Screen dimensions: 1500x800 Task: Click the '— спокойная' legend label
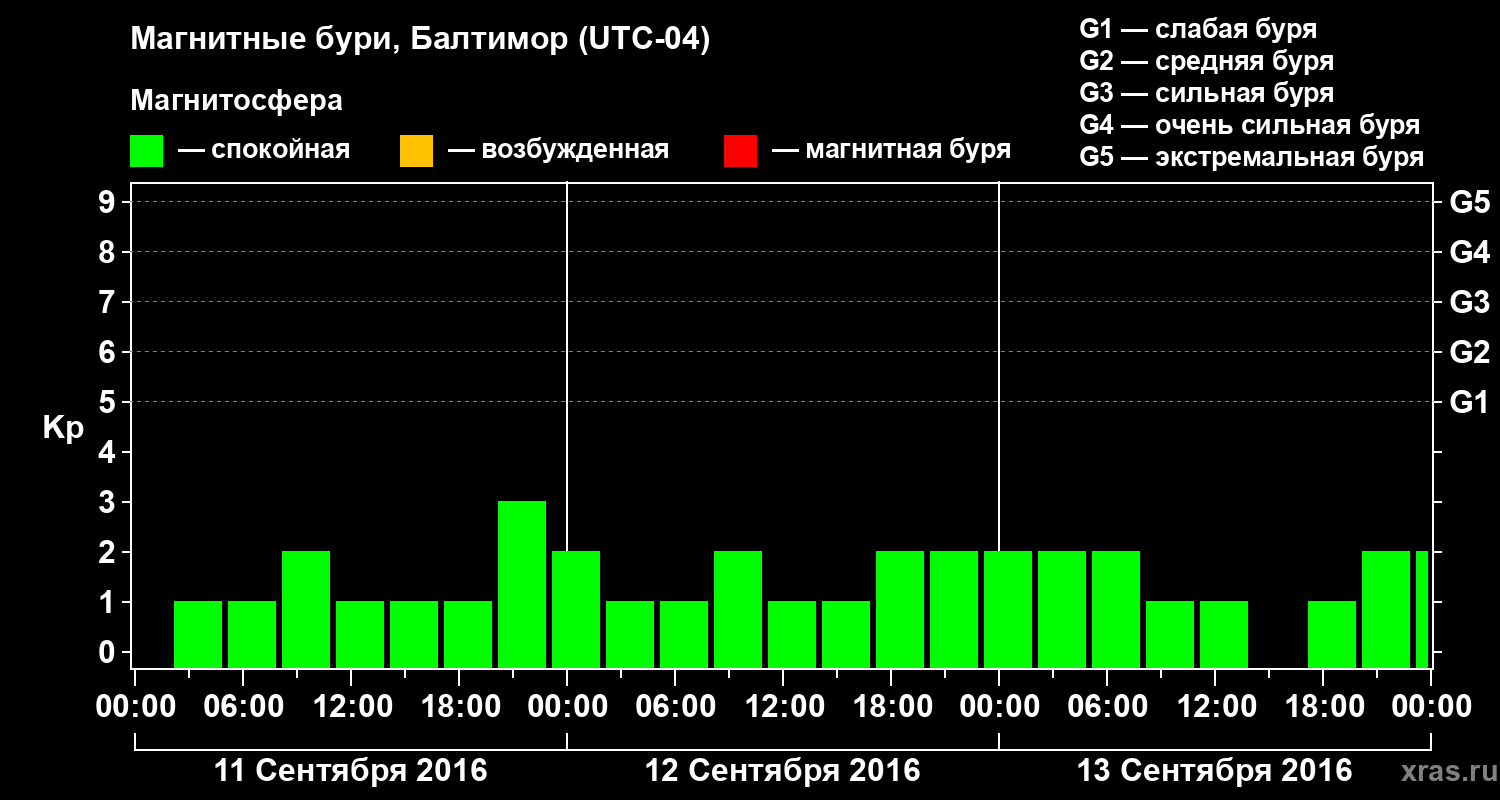(x=264, y=150)
